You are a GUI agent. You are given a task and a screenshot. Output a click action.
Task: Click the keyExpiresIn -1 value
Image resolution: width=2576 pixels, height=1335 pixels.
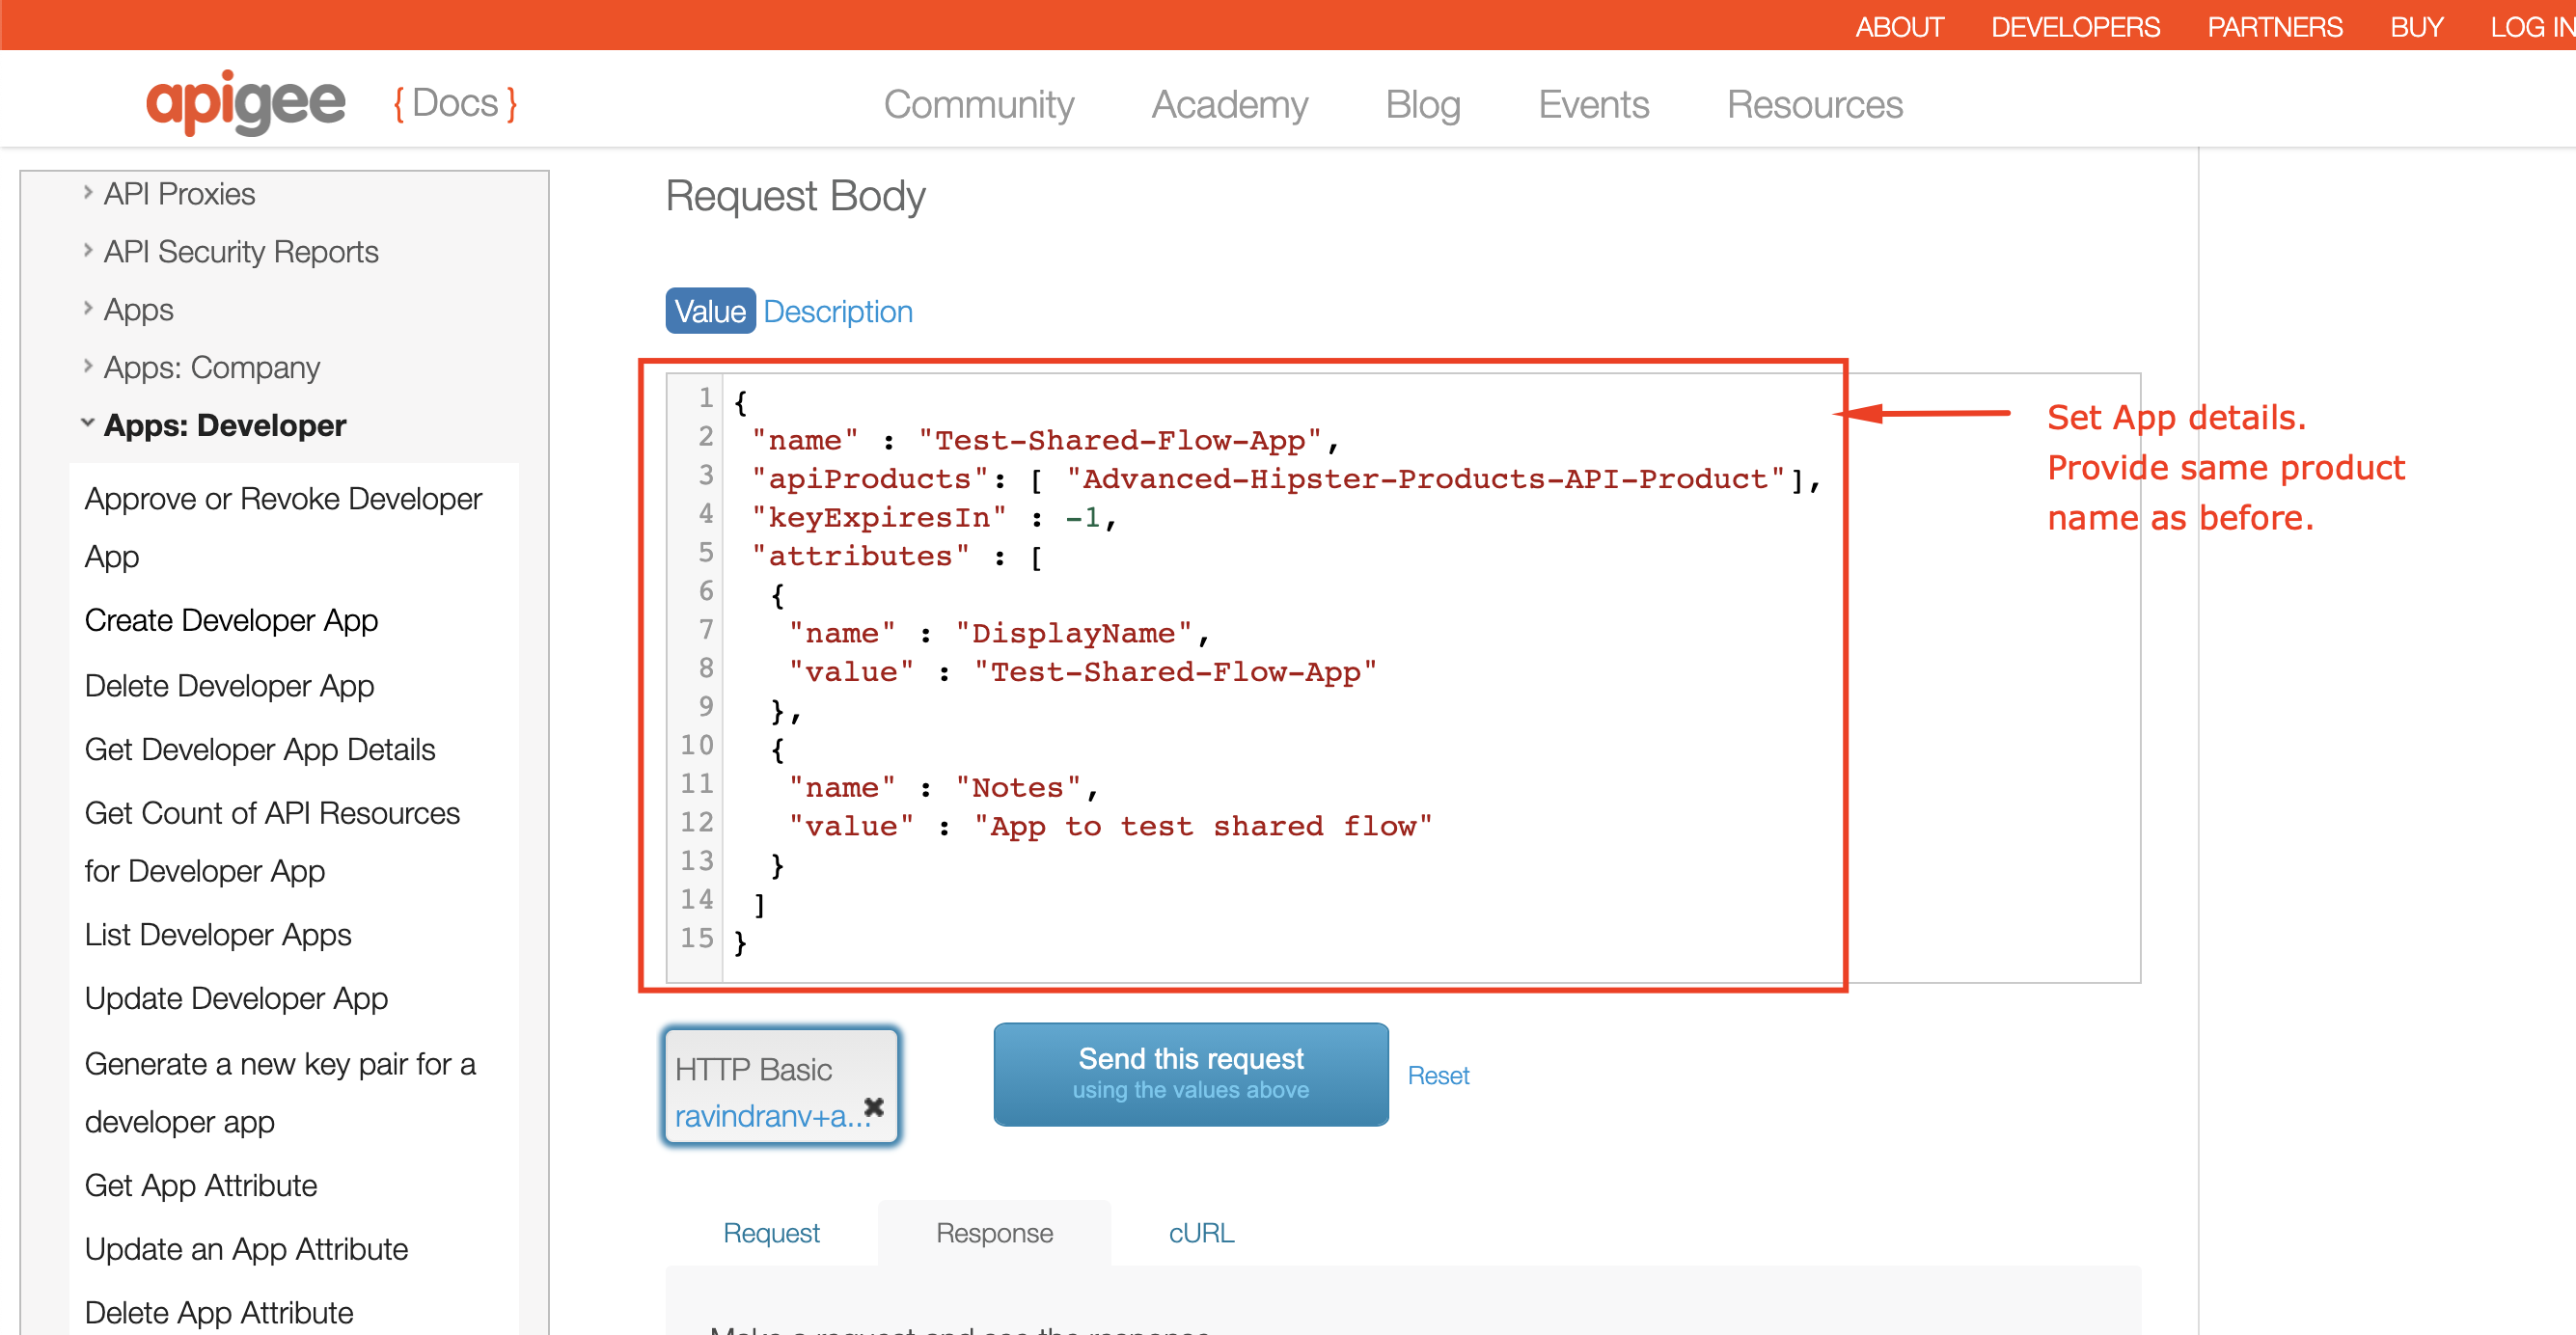1083,518
